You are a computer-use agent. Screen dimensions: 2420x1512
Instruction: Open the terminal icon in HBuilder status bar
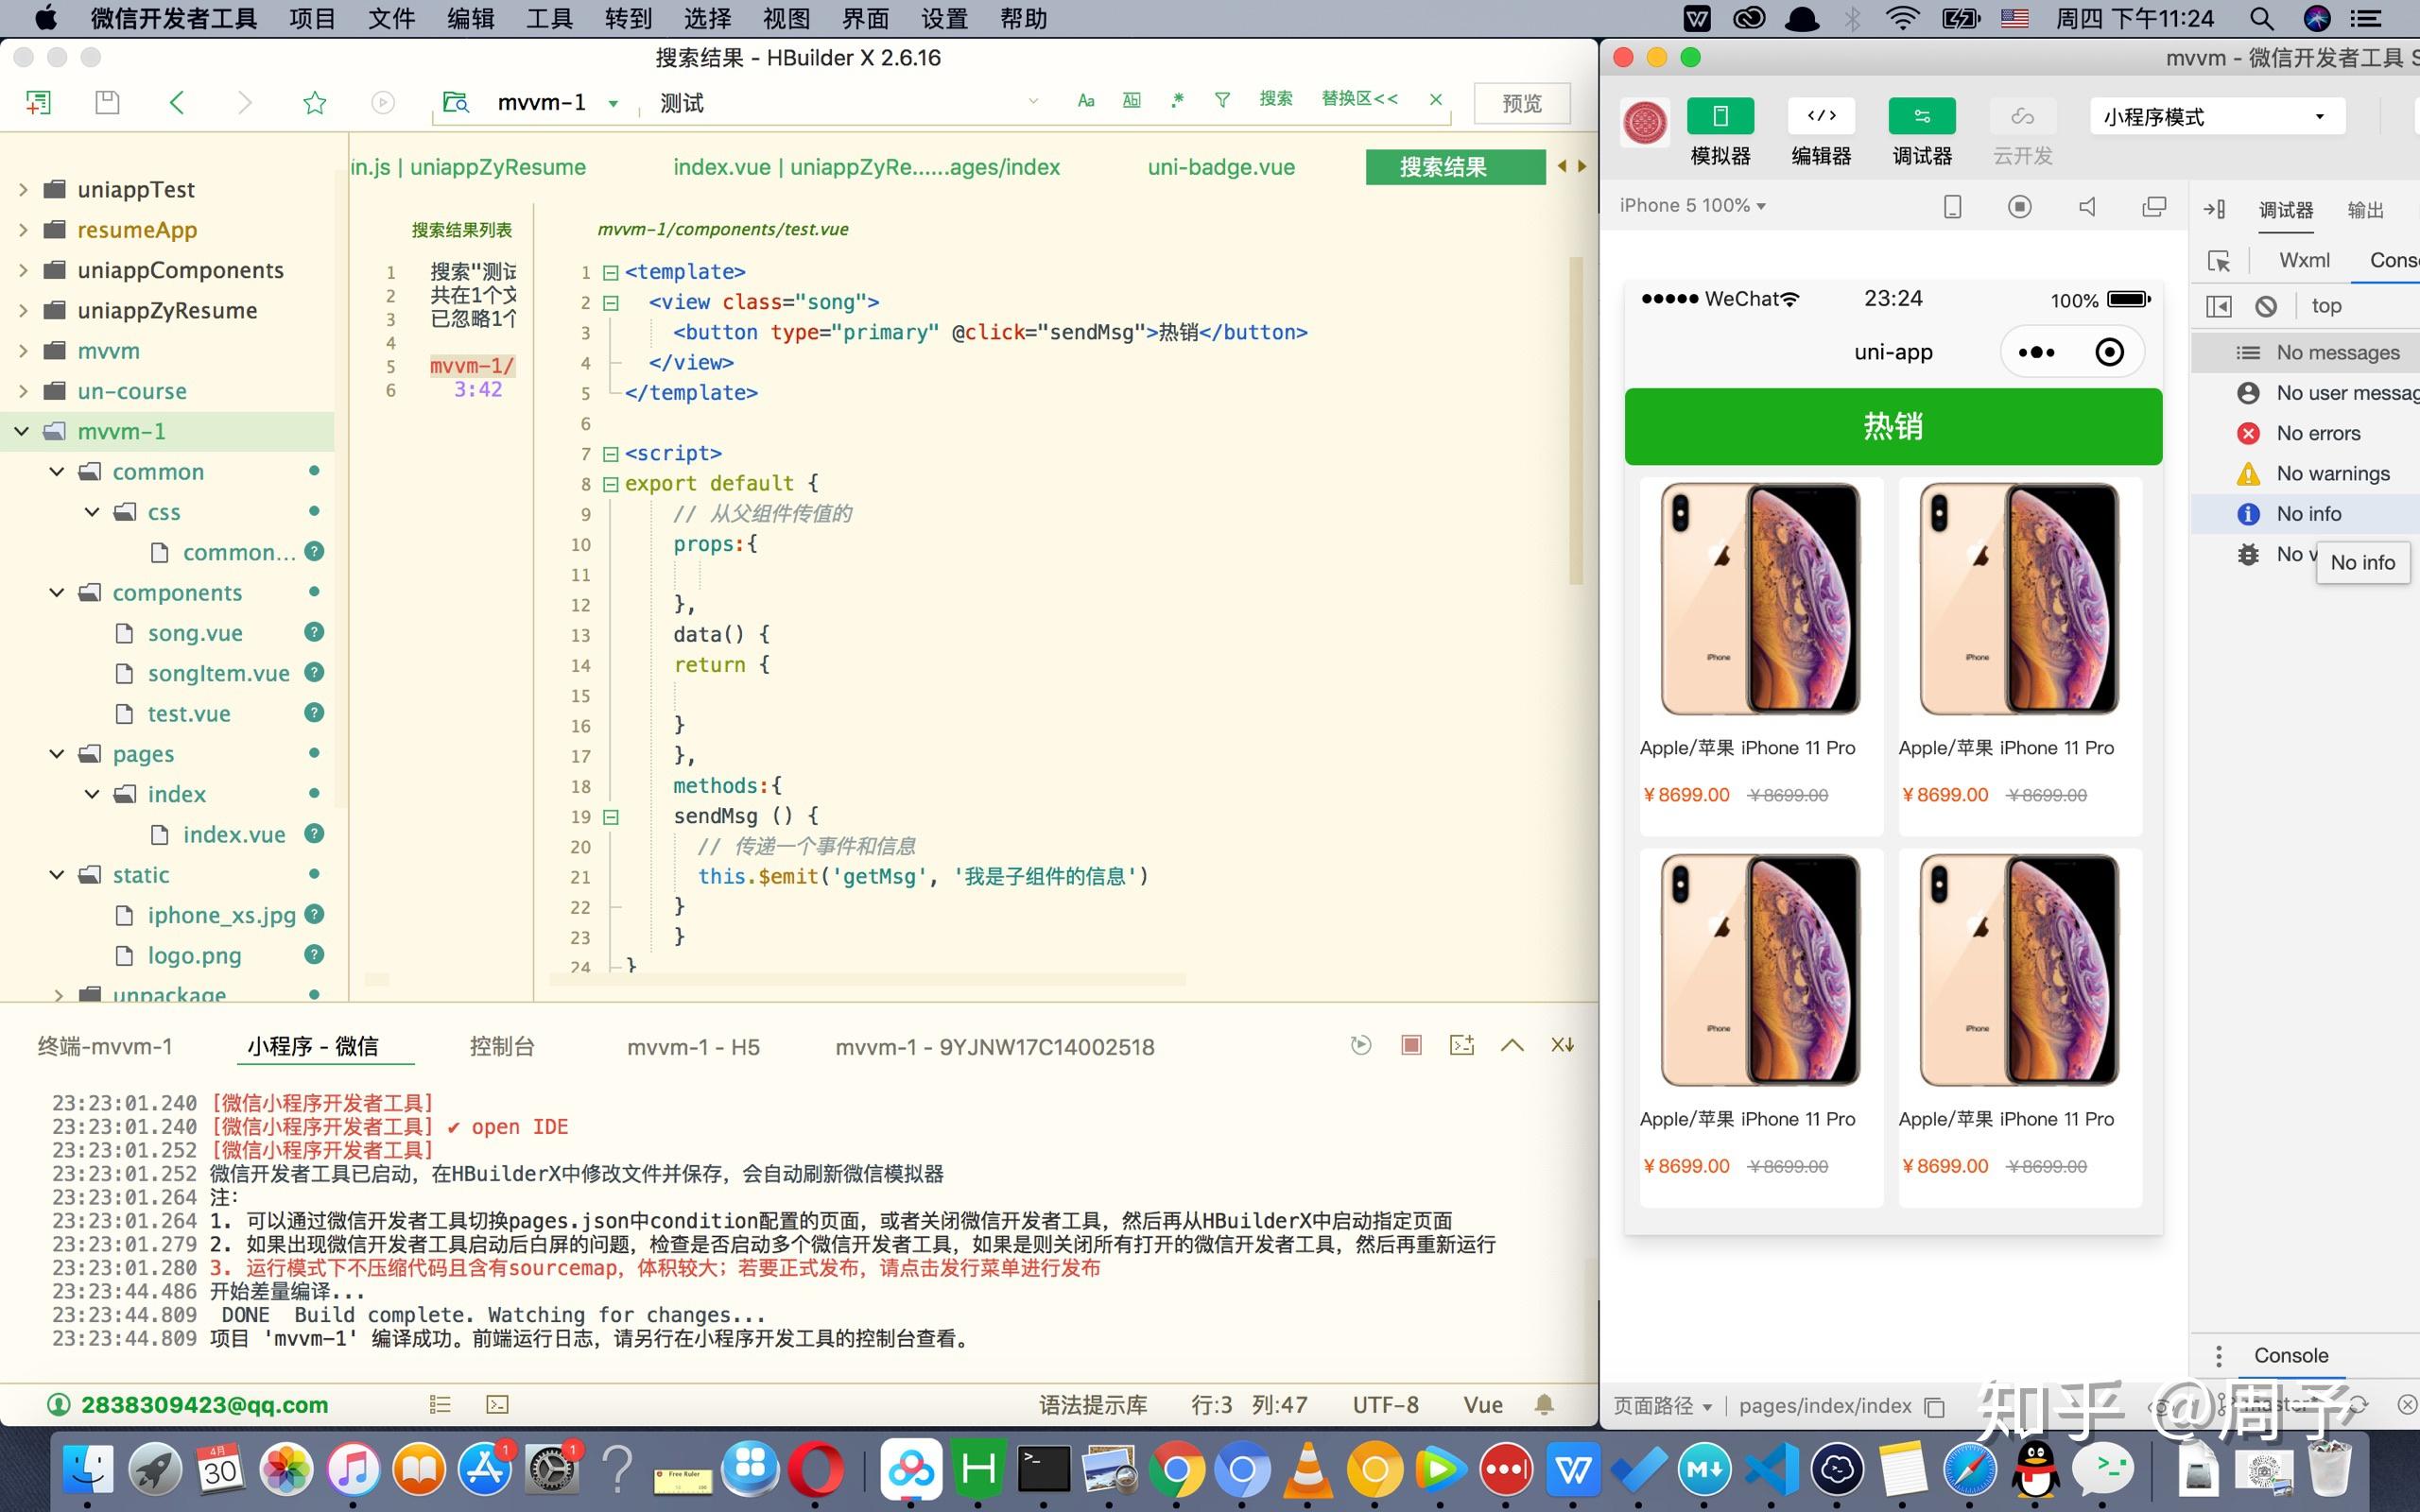pos(497,1405)
